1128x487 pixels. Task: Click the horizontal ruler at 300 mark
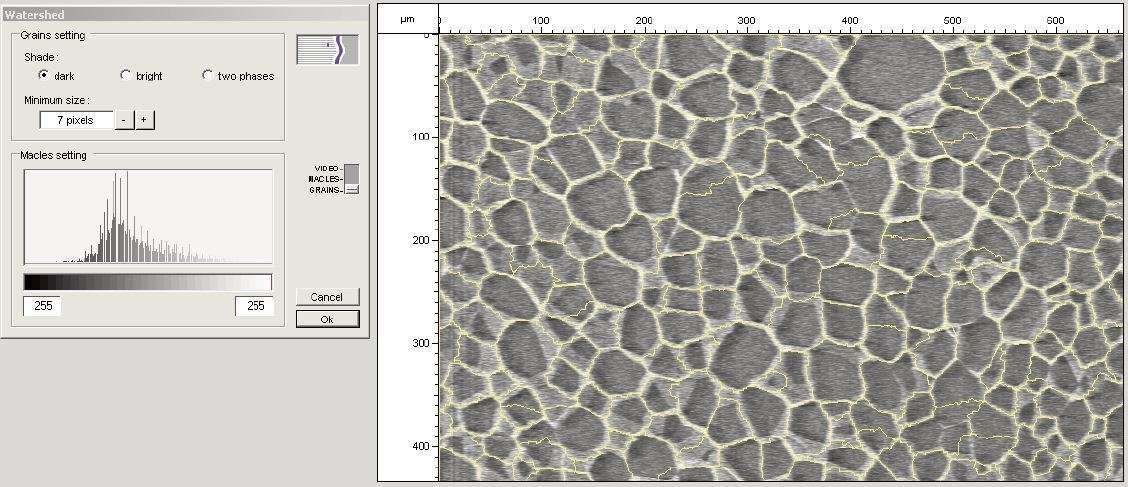[746, 20]
